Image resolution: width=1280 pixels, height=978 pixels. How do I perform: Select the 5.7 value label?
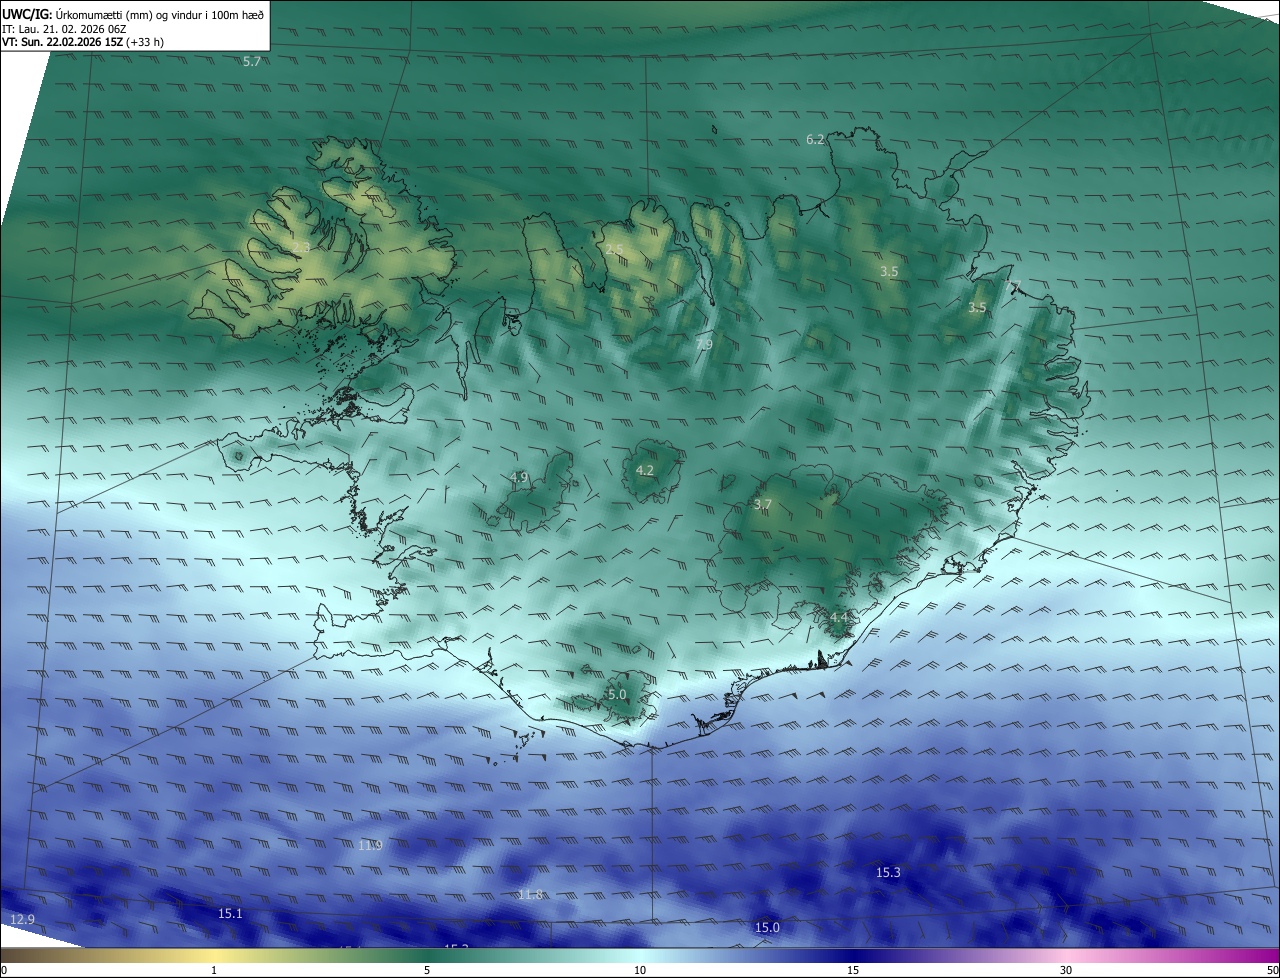click(252, 62)
